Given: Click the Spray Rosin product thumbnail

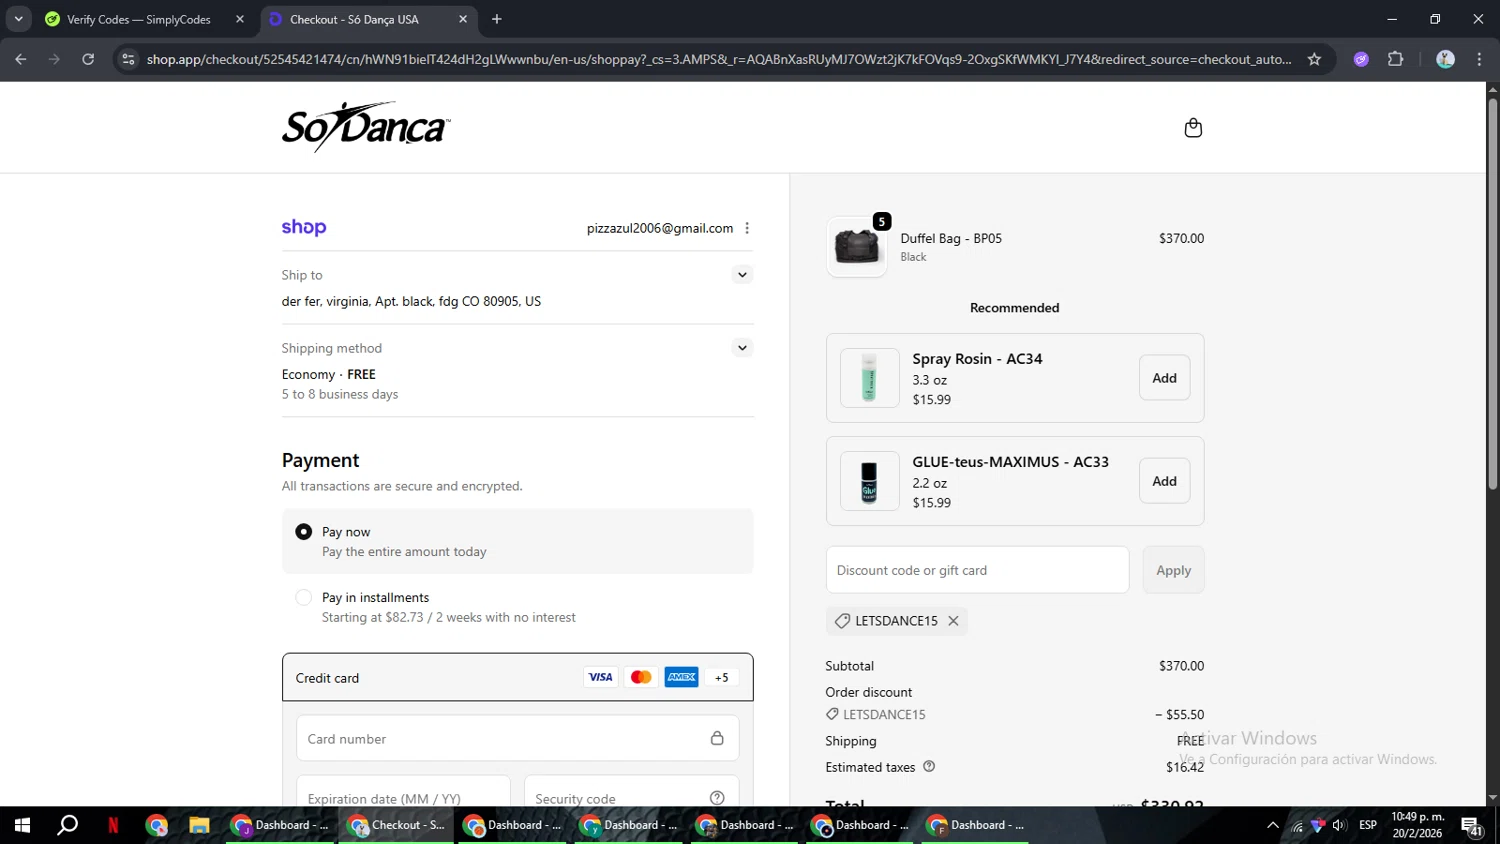Looking at the screenshot, I should [869, 378].
